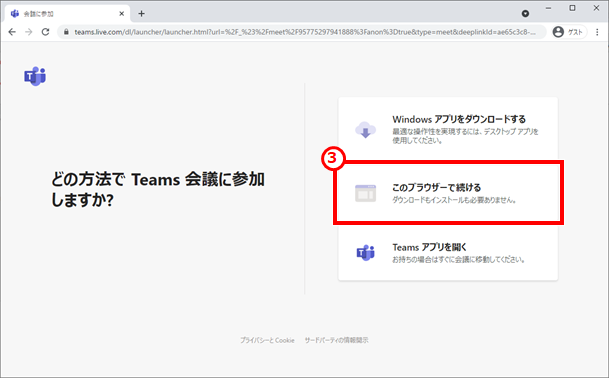Choose Windows アプリをダウンロードする
The width and height of the screenshot is (609, 378).
448,129
